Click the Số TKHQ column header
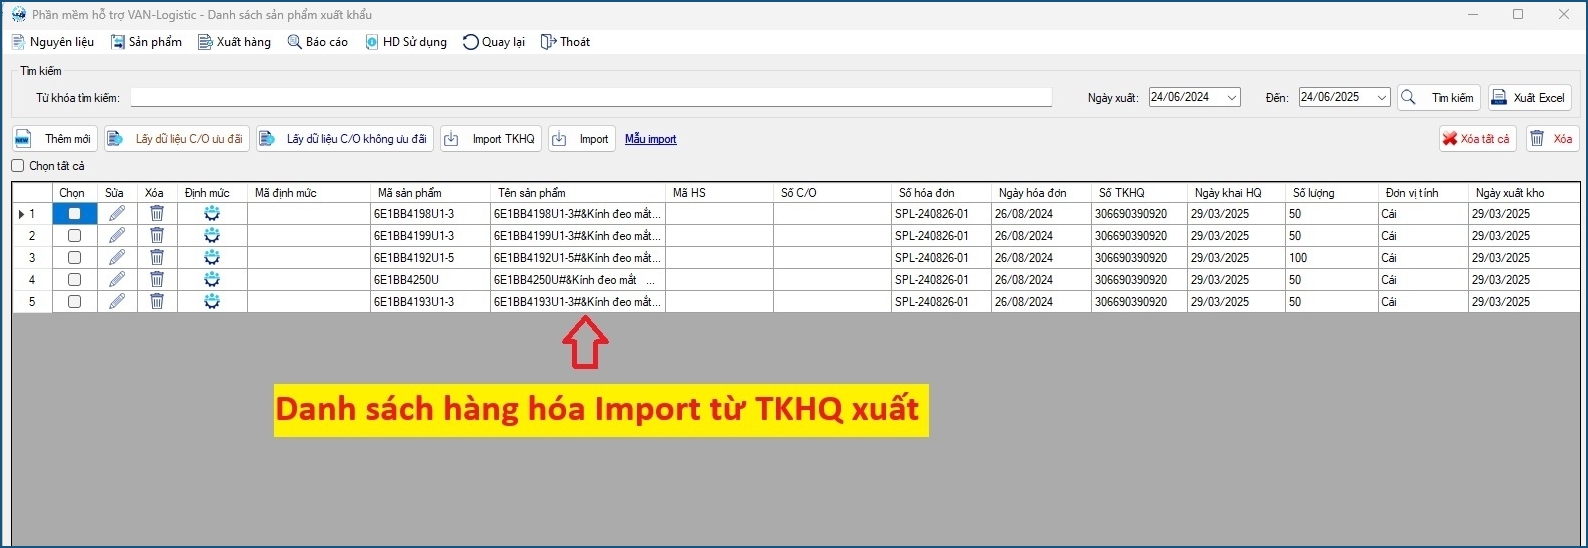Screen dimensions: 1588x548 1139,192
